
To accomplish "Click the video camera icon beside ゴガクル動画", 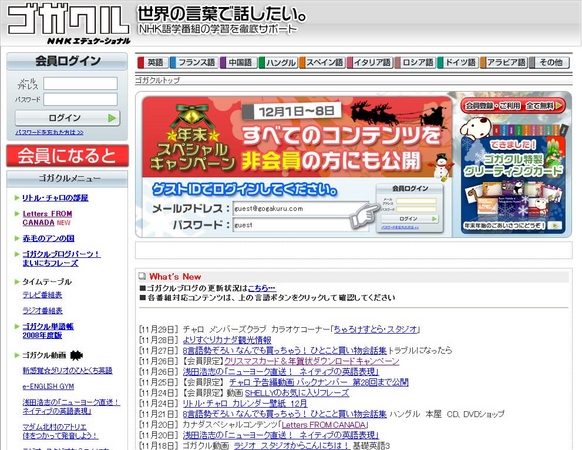I will click(x=76, y=355).
